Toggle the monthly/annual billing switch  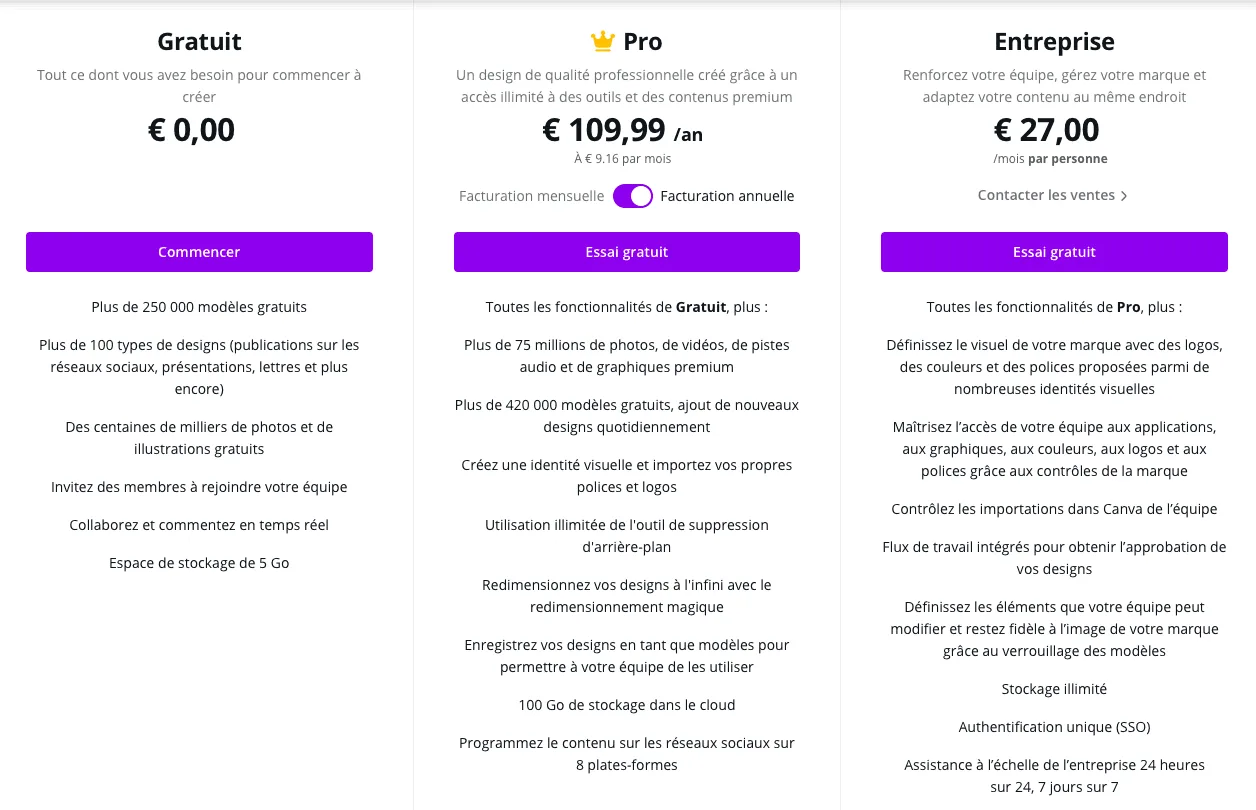[633, 196]
